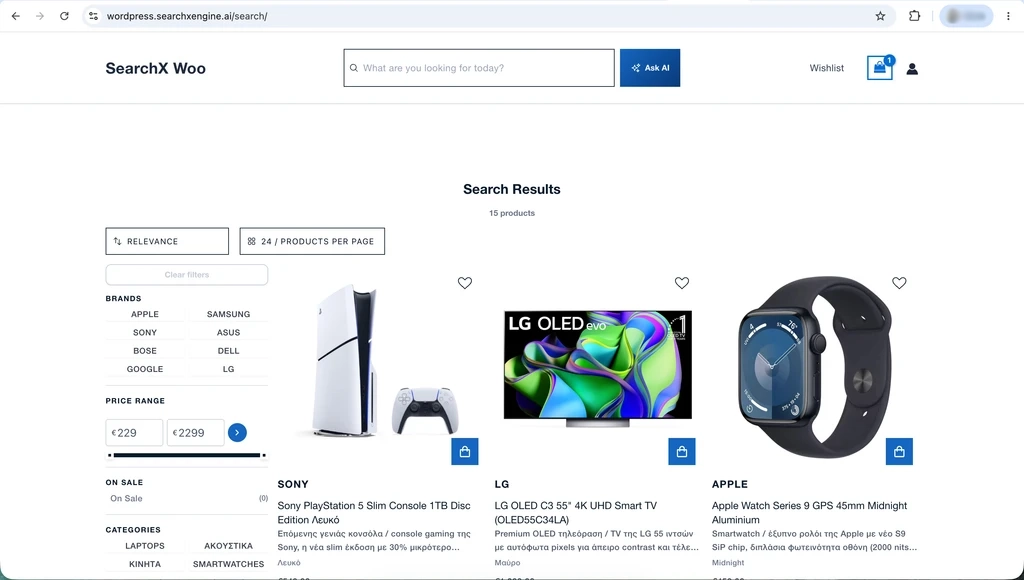Select Smartwatches category

[229, 564]
